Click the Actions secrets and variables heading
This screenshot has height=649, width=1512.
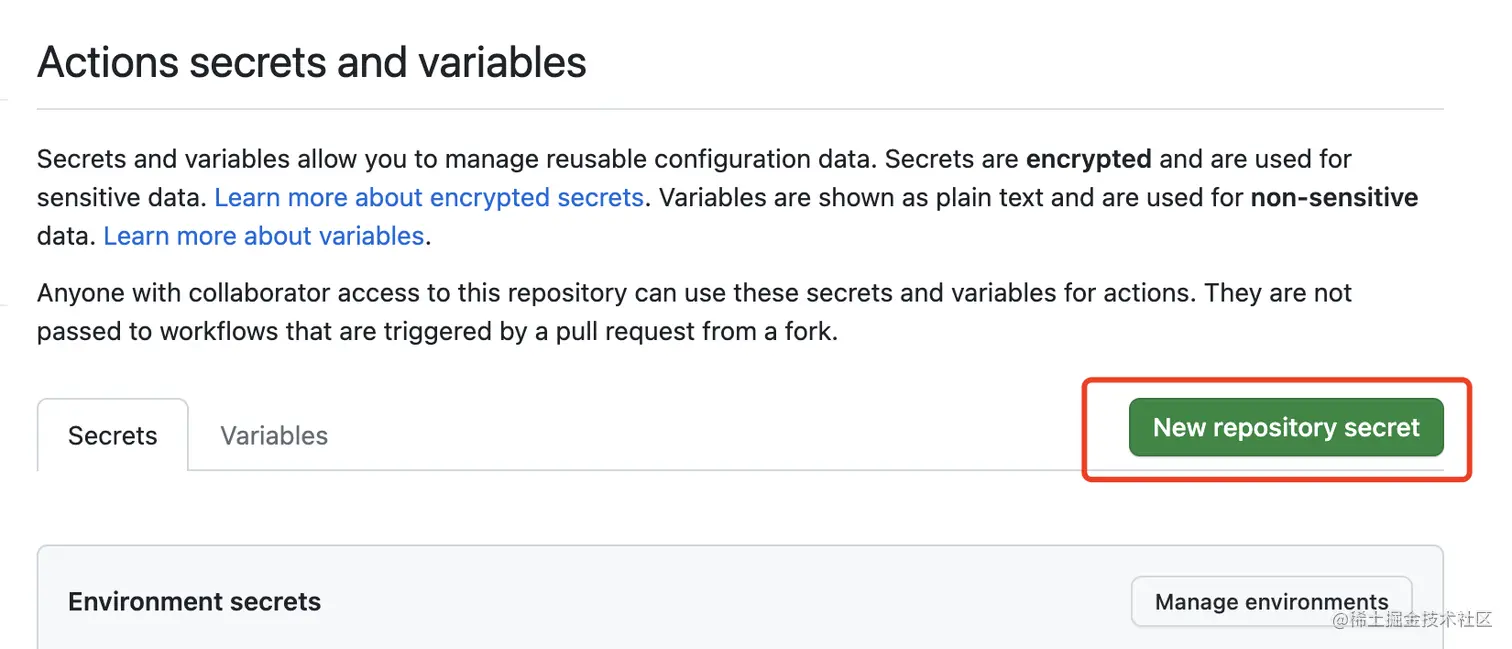pyautogui.click(x=312, y=63)
